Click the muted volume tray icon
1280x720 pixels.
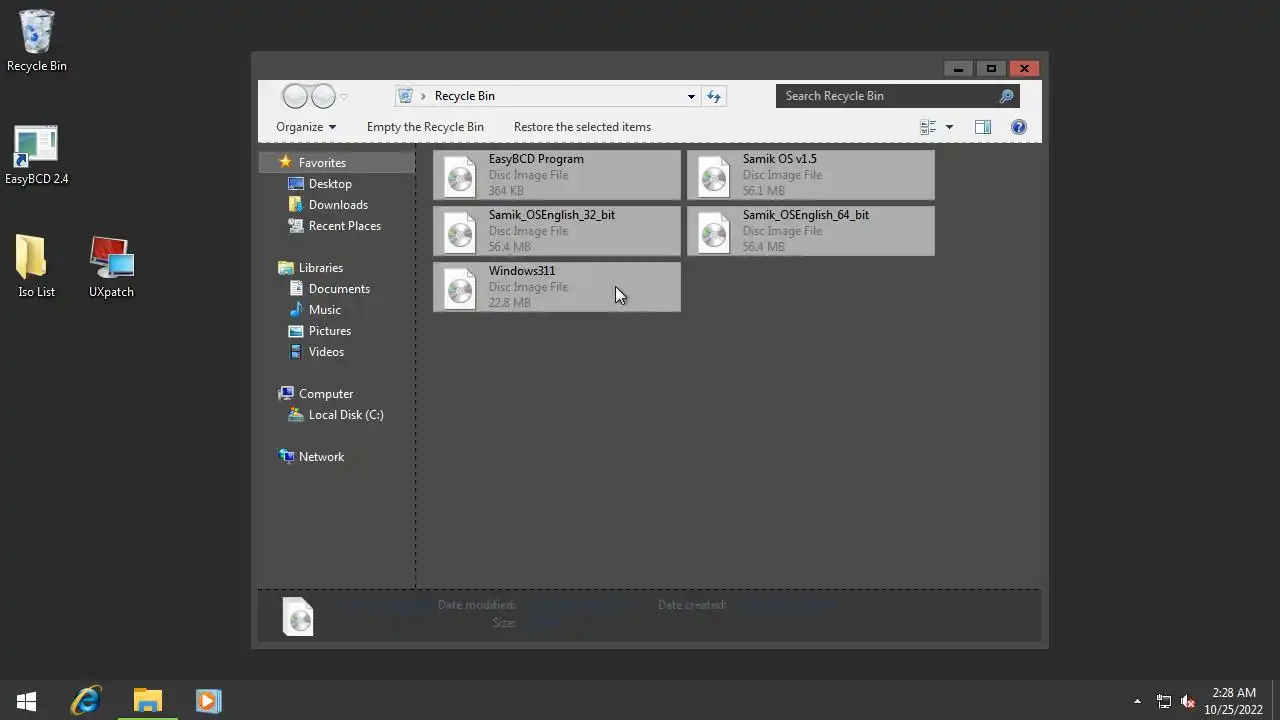[x=1188, y=702]
